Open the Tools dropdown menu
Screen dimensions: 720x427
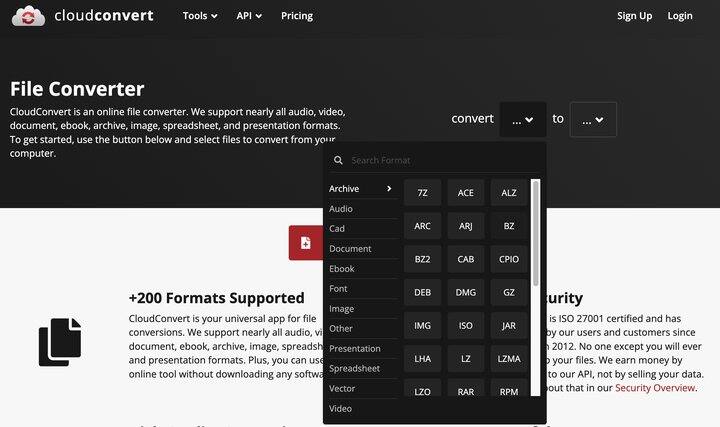click(x=200, y=16)
